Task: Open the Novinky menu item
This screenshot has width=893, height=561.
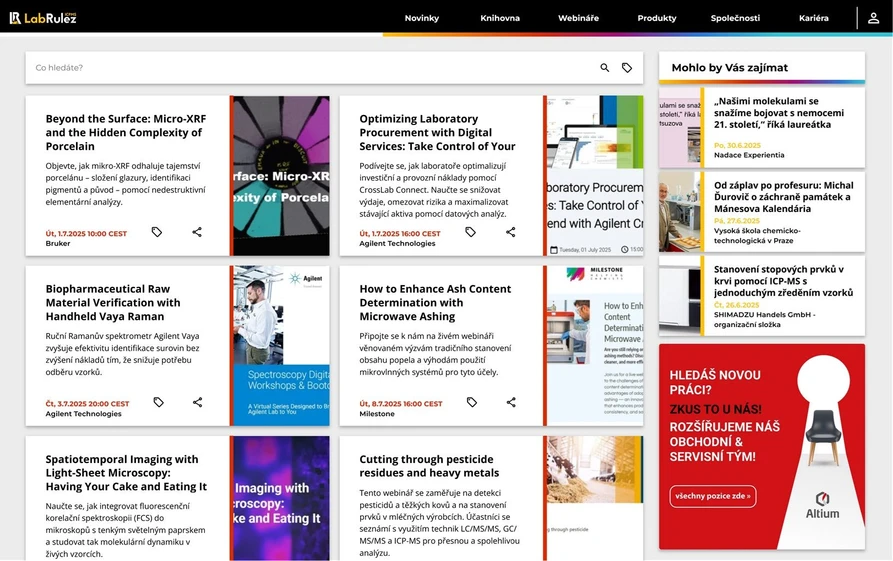Action: point(421,18)
